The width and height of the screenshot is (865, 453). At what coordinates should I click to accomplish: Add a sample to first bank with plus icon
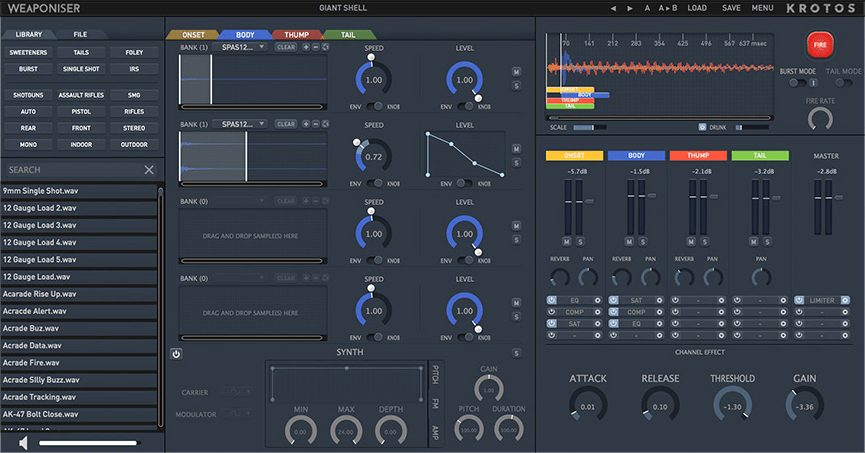click(306, 47)
